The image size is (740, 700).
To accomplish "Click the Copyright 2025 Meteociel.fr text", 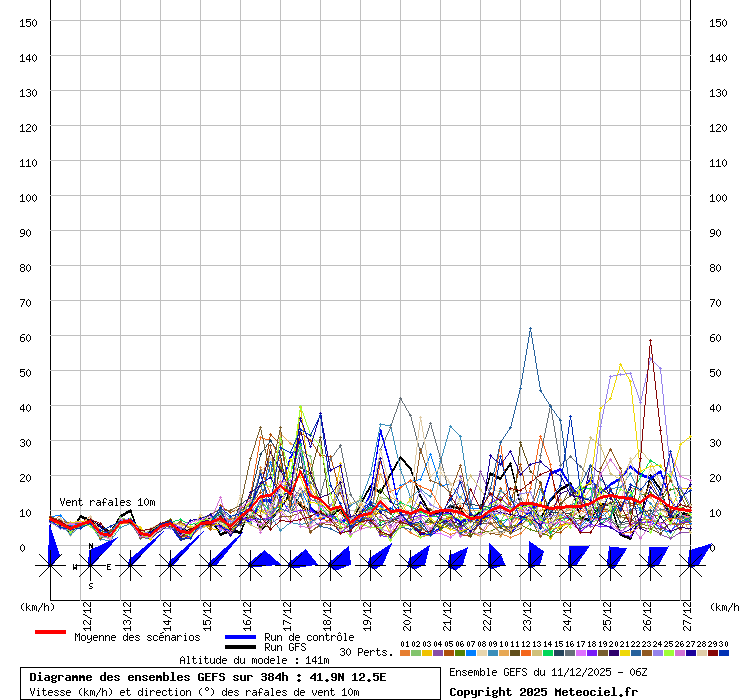I will click(x=543, y=691).
